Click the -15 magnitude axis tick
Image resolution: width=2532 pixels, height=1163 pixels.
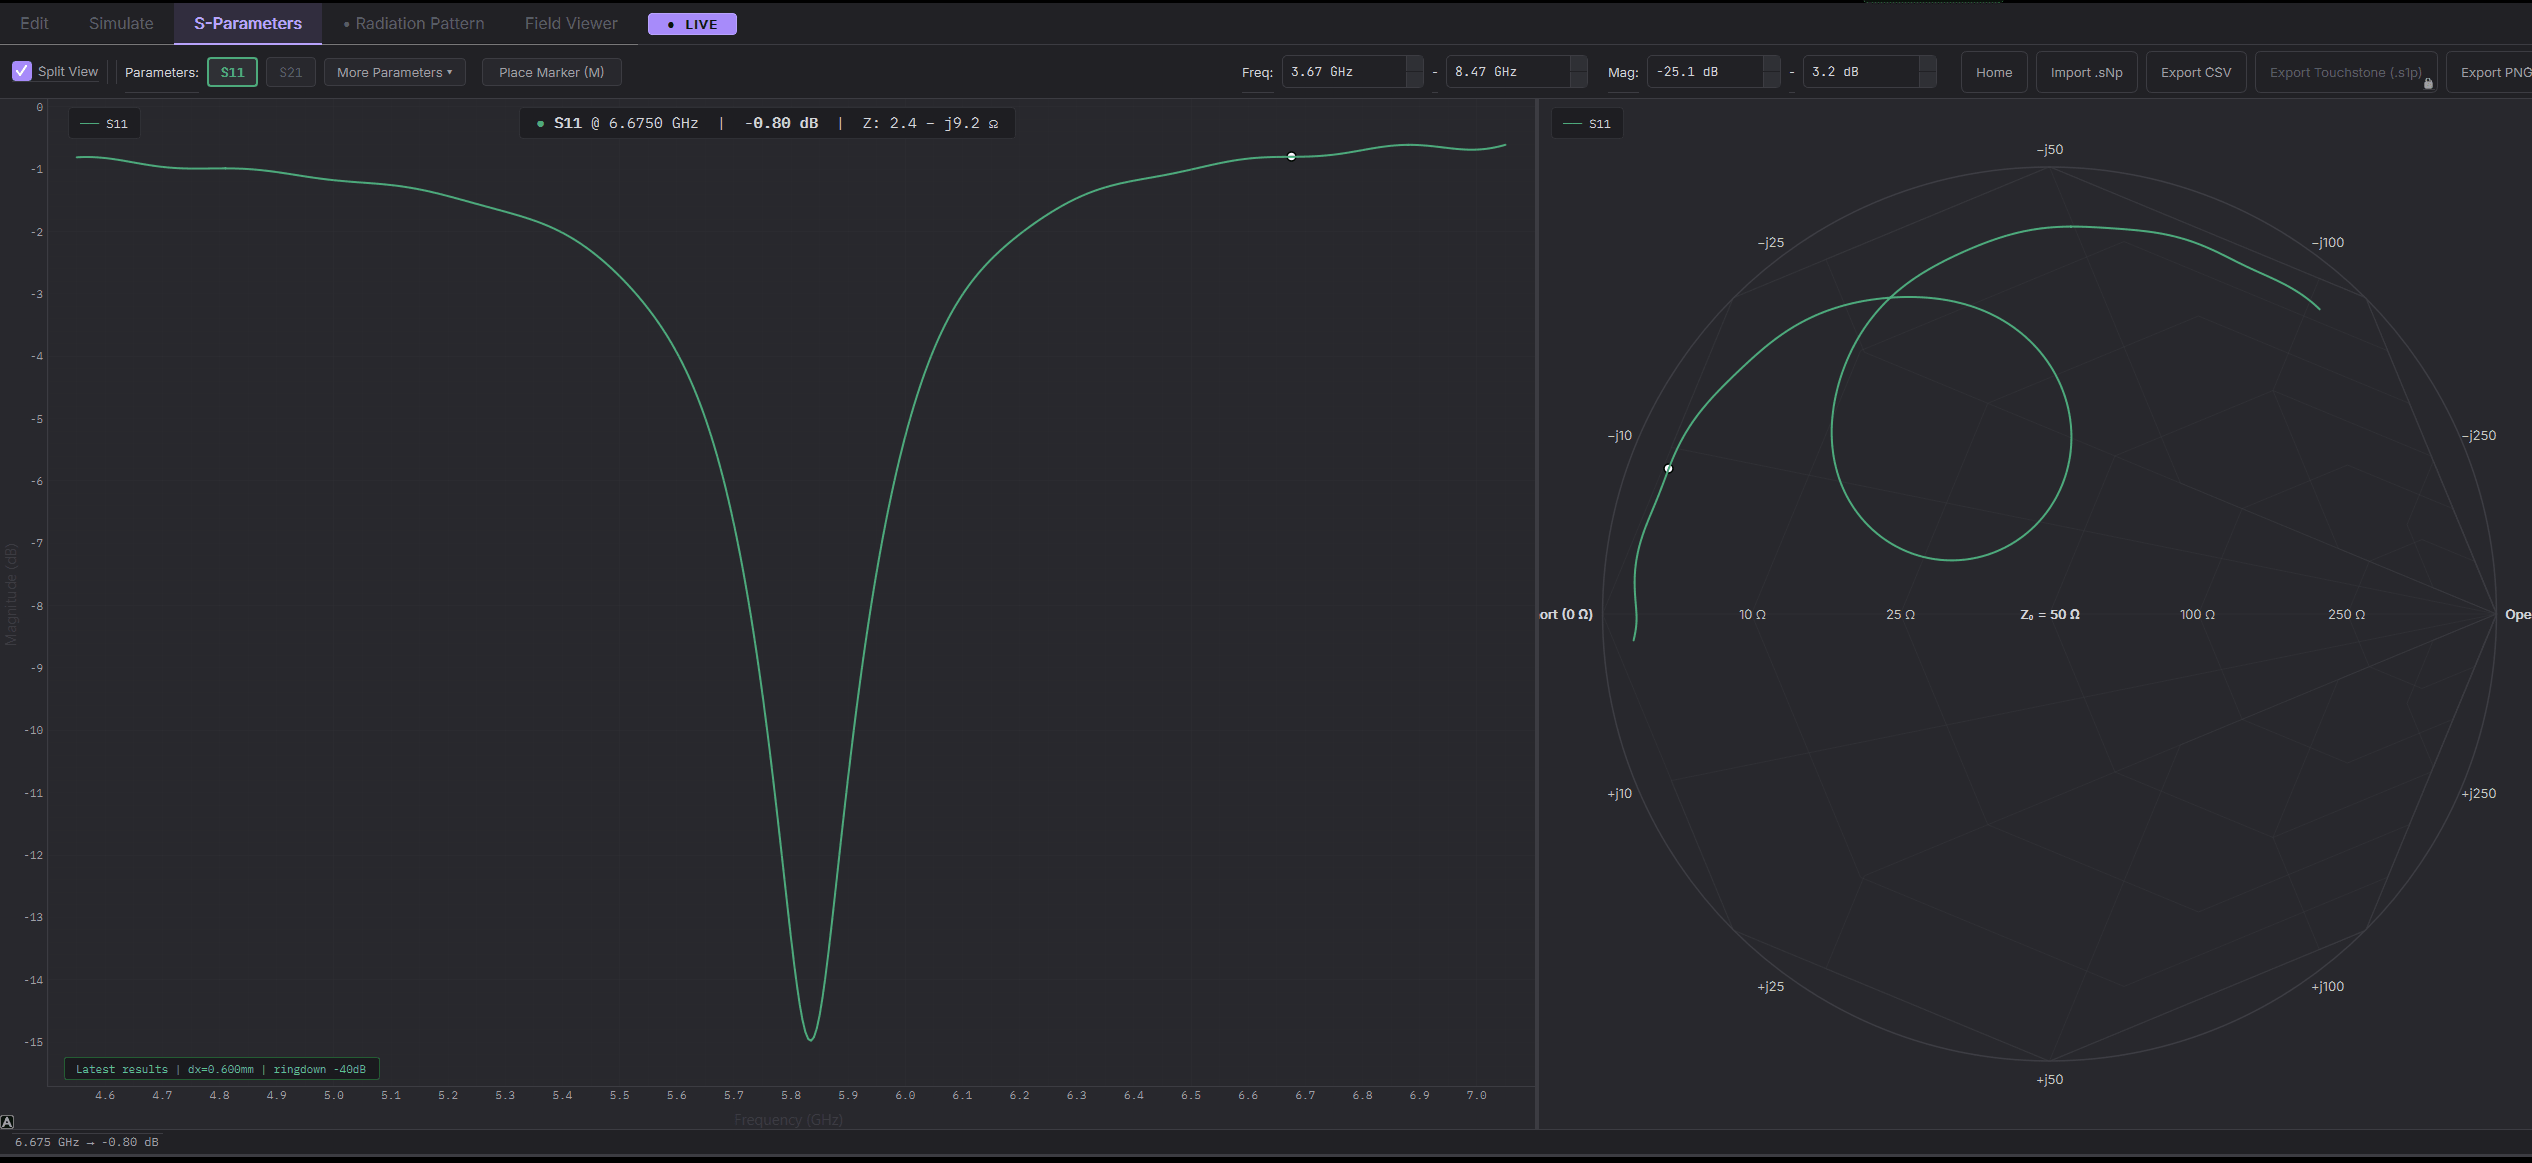(x=34, y=1042)
